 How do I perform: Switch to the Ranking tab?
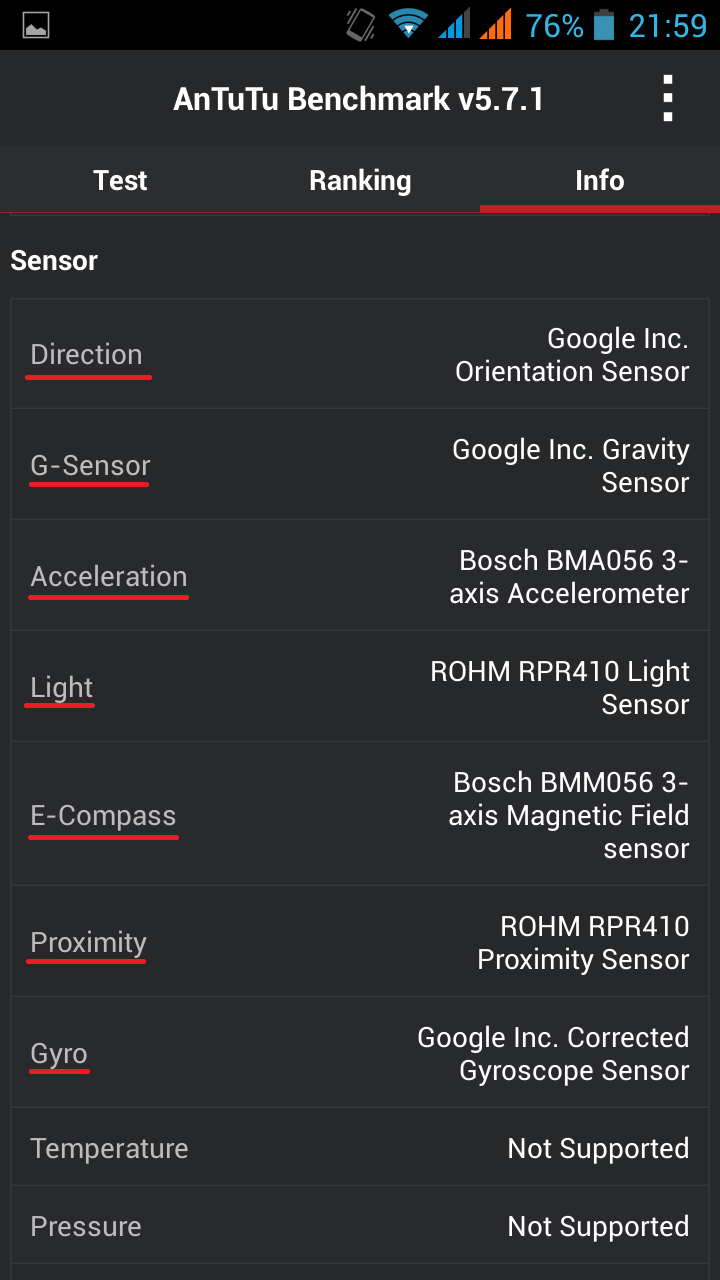(x=360, y=181)
